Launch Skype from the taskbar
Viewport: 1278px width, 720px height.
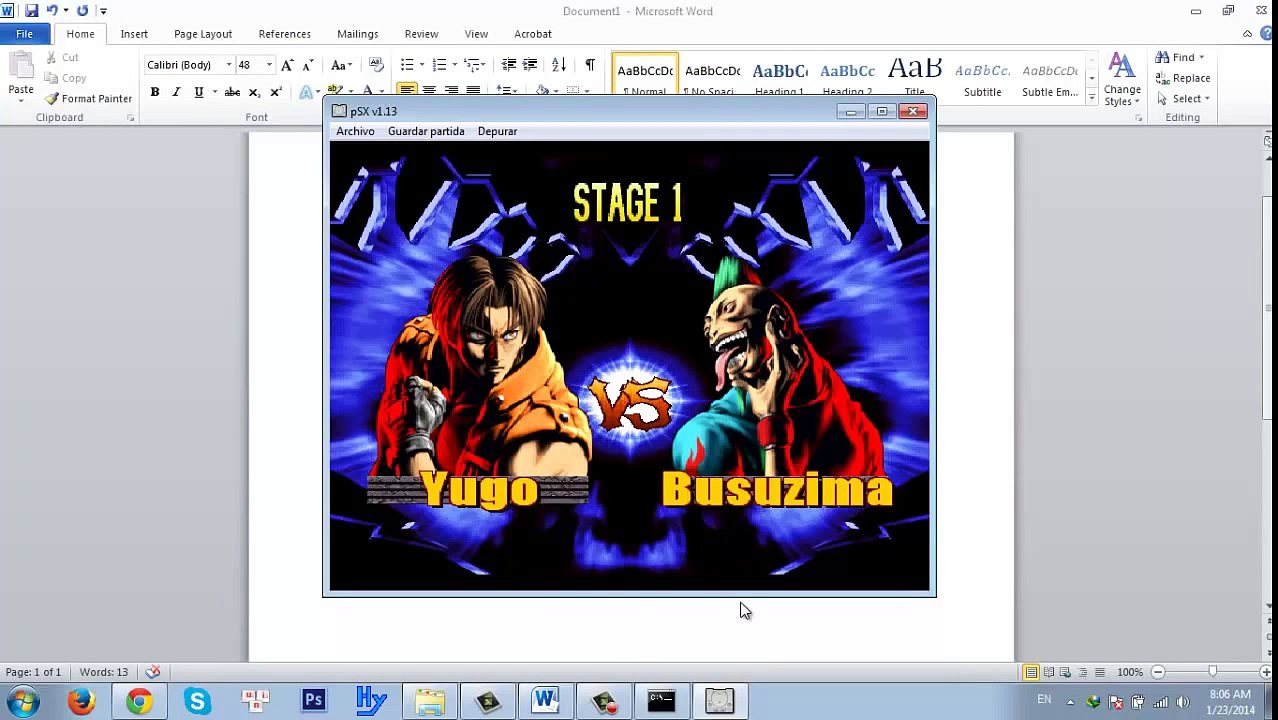197,701
